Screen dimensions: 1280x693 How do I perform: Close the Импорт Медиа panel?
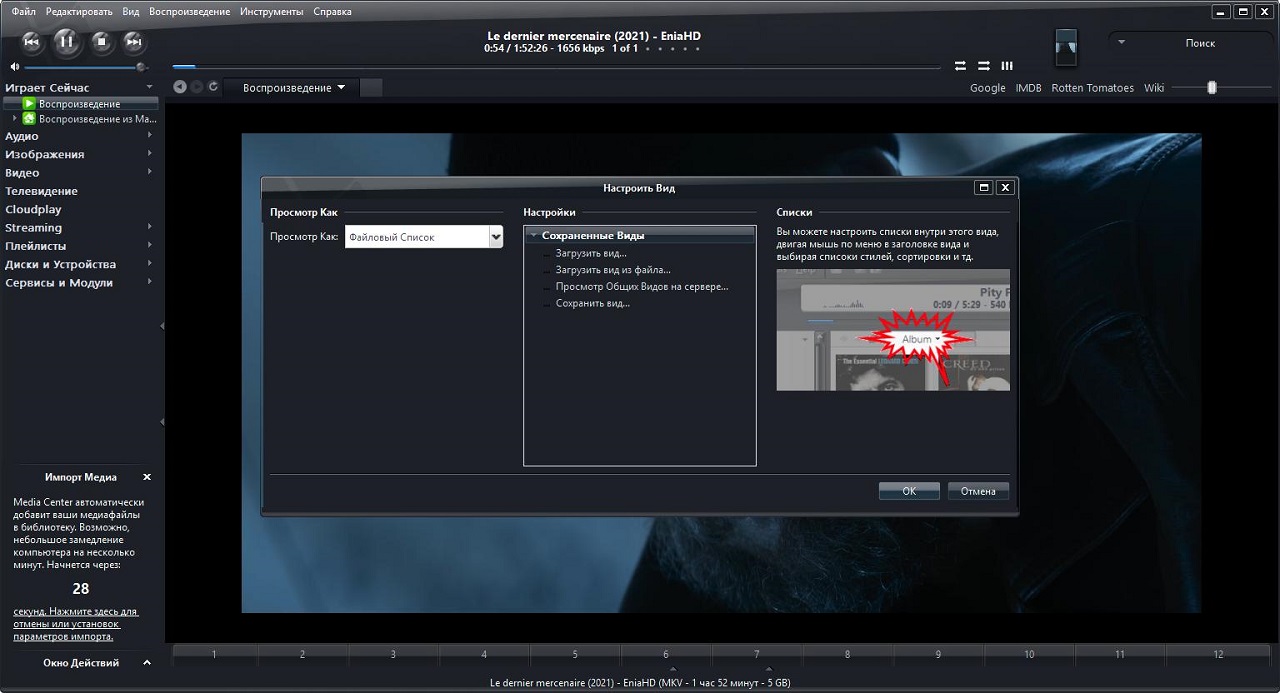click(147, 477)
